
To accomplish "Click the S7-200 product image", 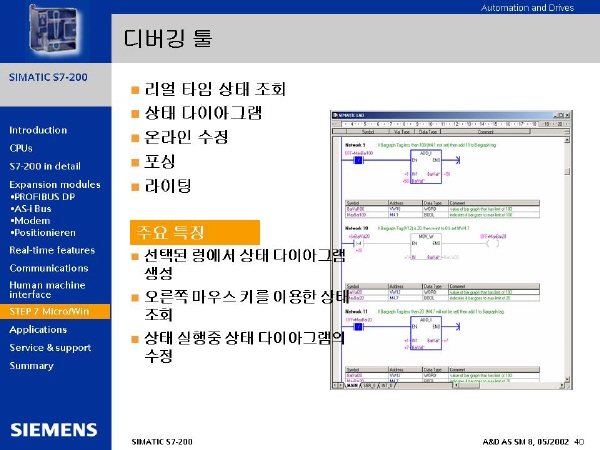I will click(x=55, y=32).
